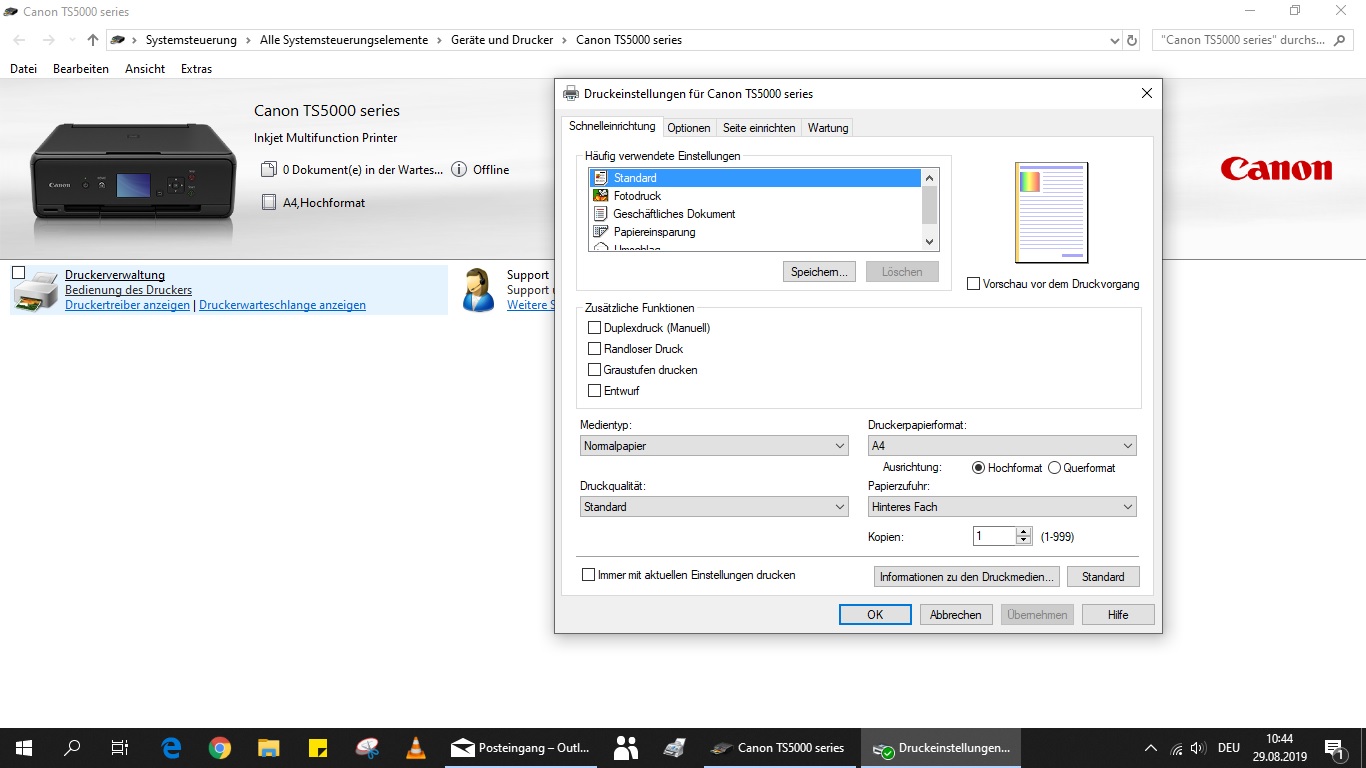Screen dimensions: 1366x768
Task: Confirm dialog with OK button
Action: tap(875, 615)
